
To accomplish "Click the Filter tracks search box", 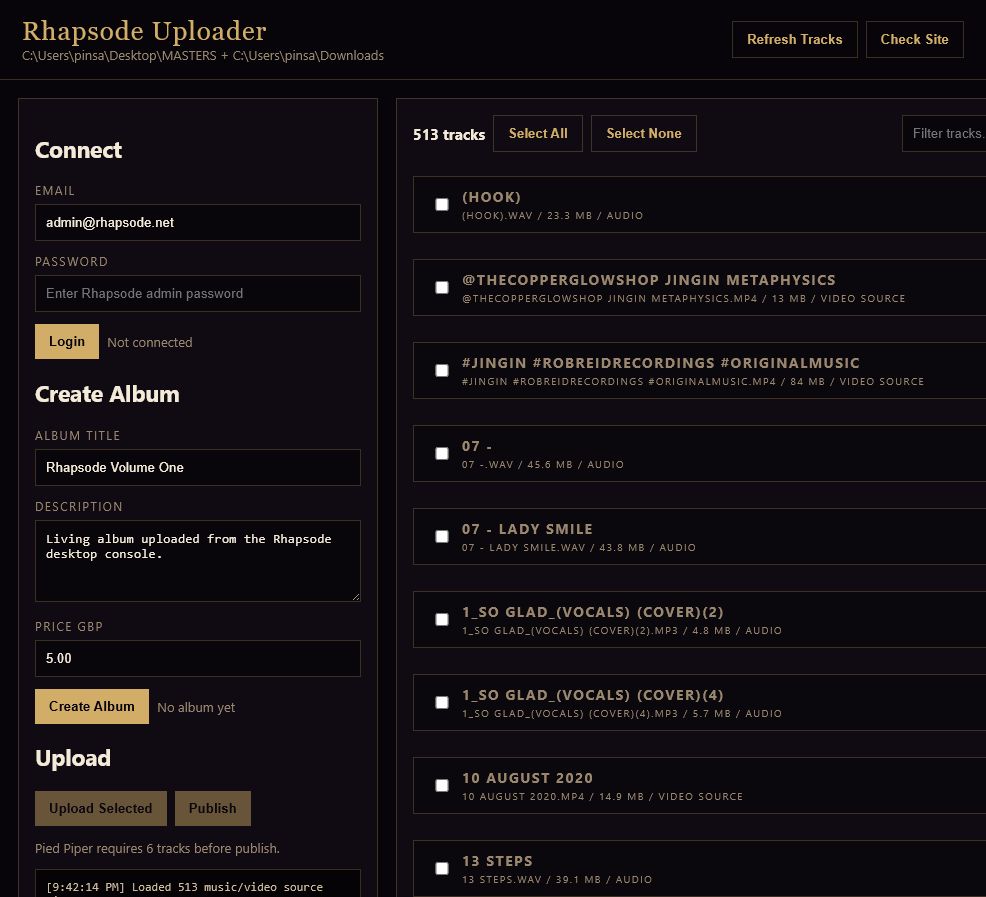I will pos(944,133).
